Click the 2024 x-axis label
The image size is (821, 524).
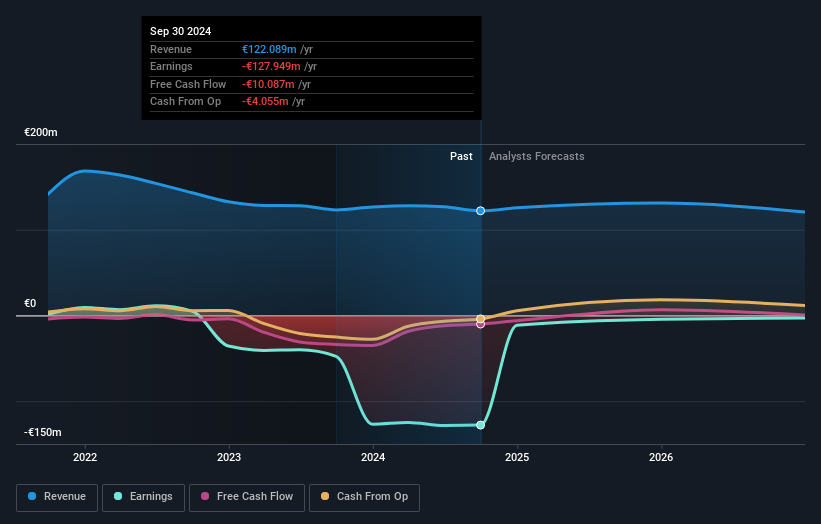tap(373, 457)
